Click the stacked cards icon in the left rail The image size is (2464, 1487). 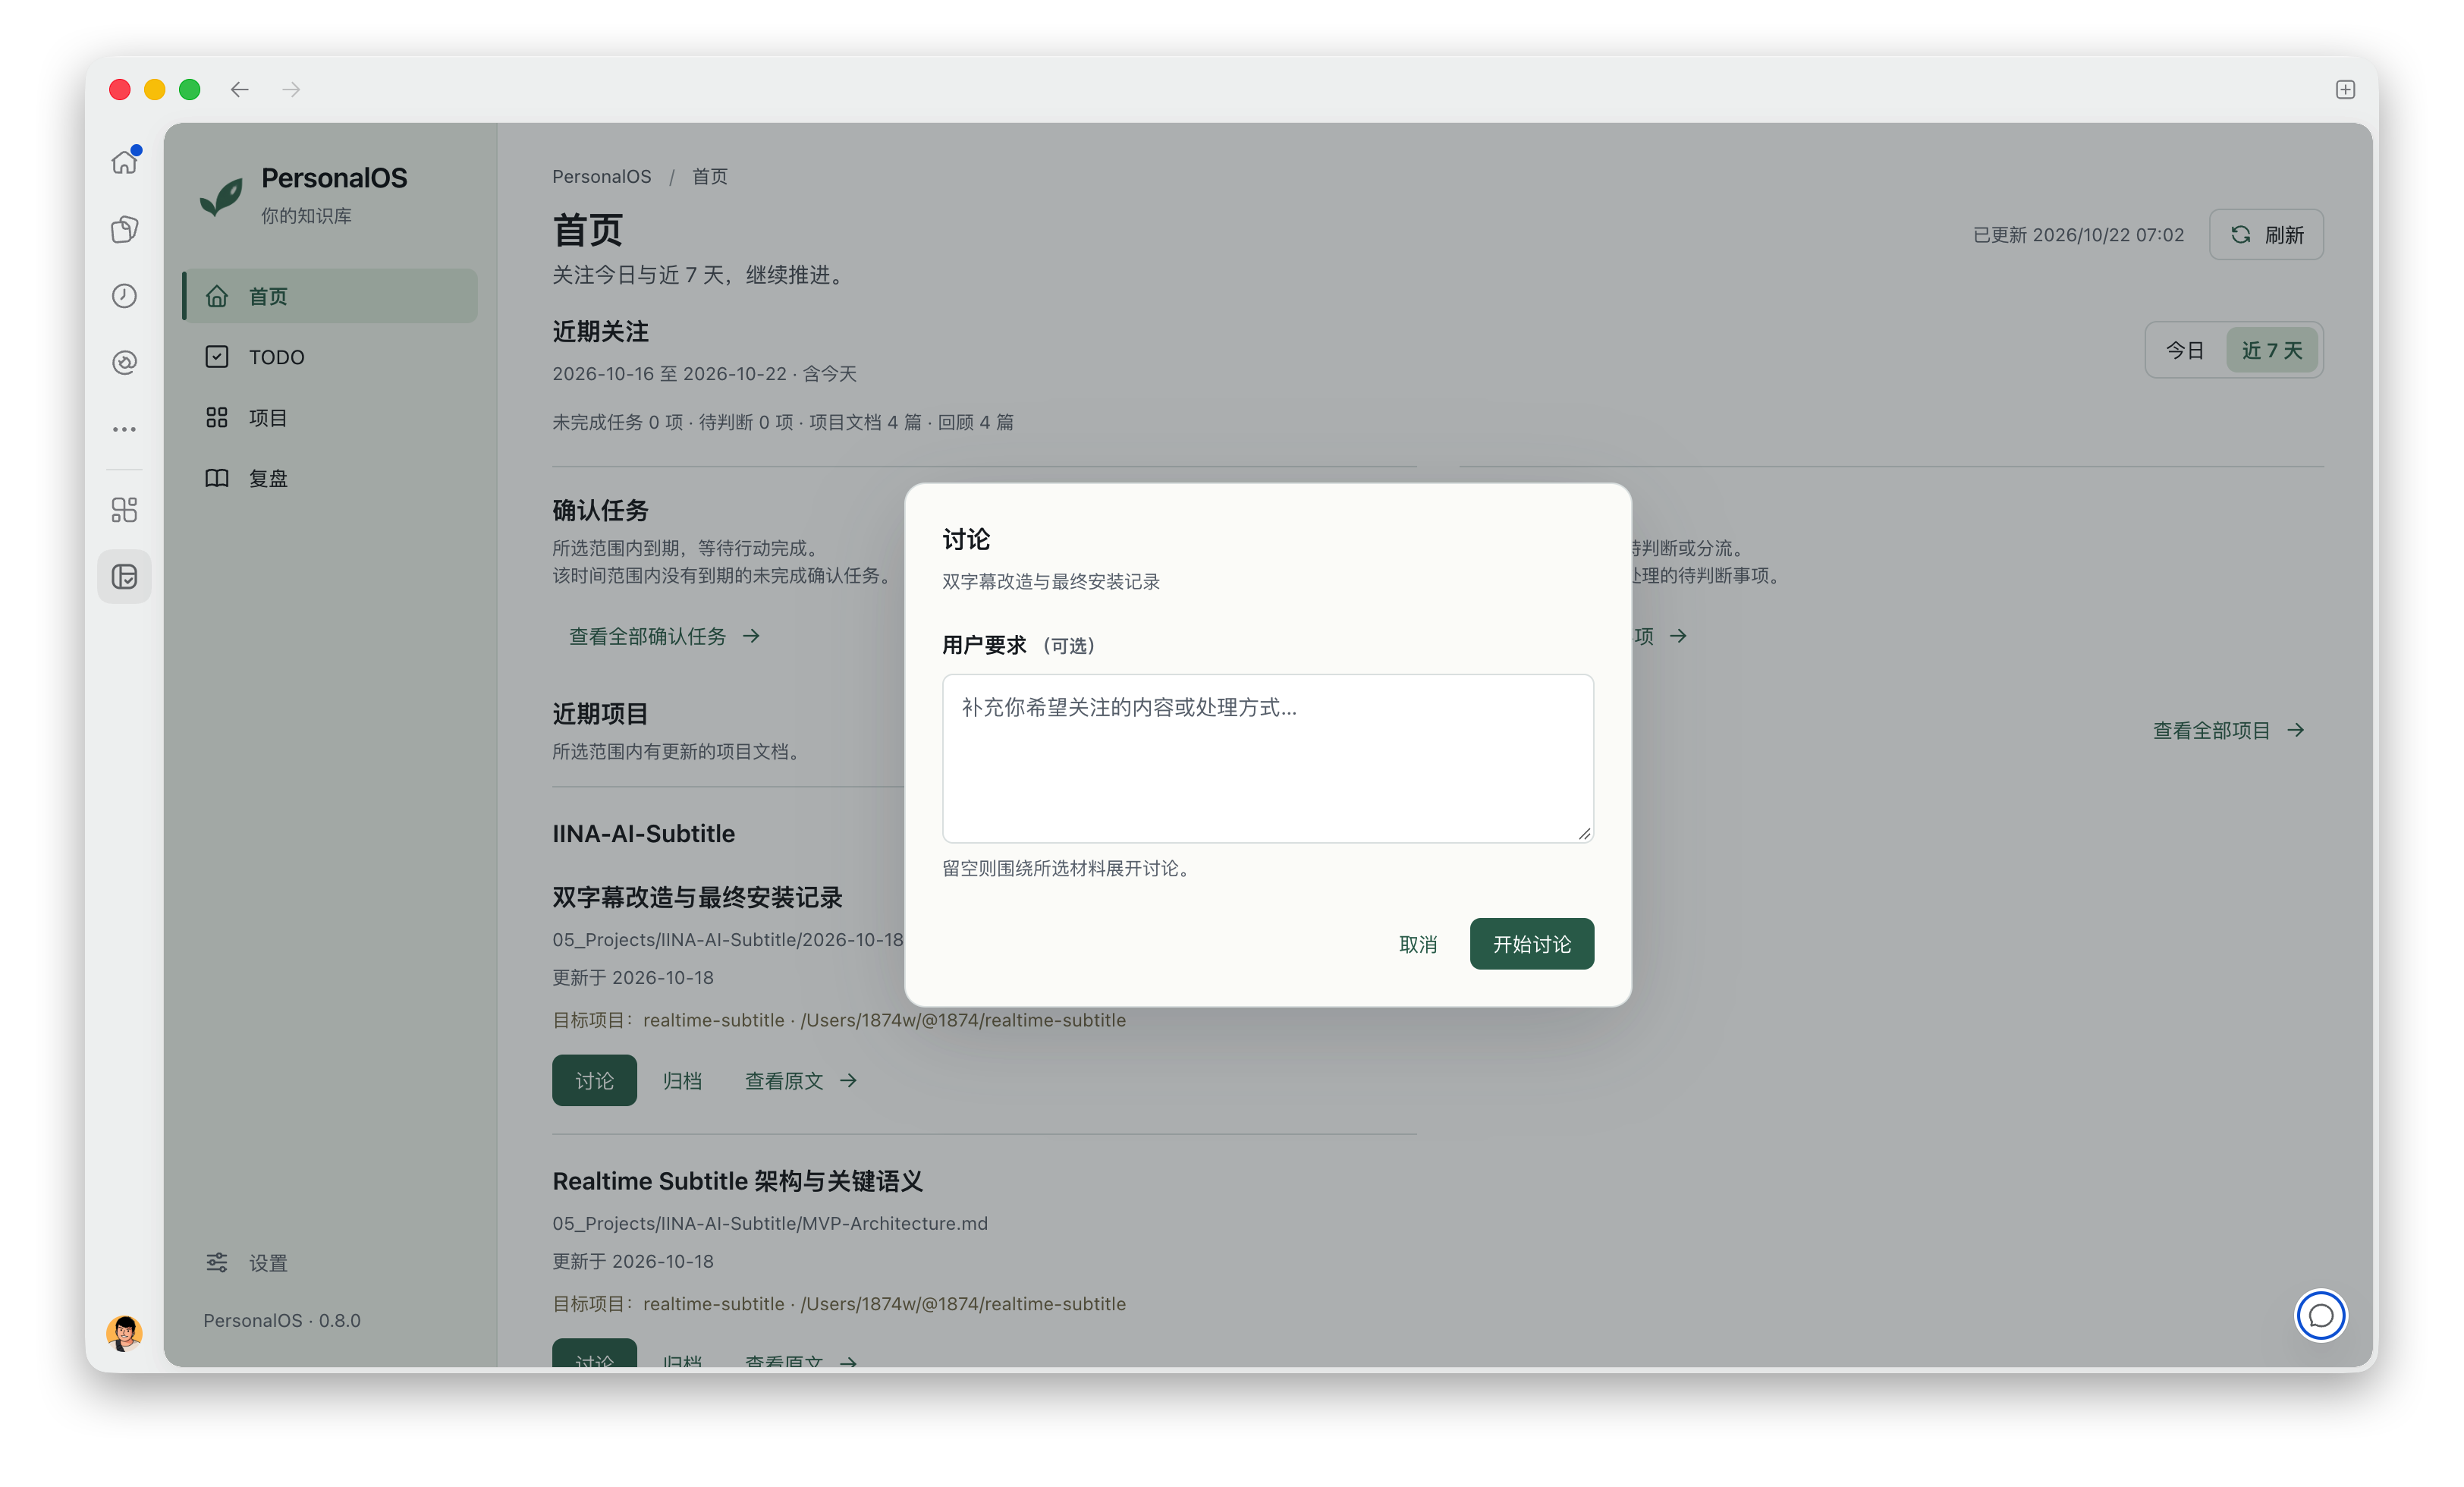[124, 229]
